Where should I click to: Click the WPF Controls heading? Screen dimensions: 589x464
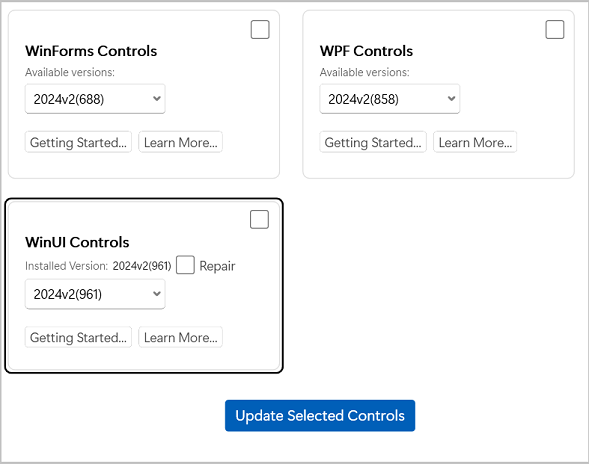[366, 51]
